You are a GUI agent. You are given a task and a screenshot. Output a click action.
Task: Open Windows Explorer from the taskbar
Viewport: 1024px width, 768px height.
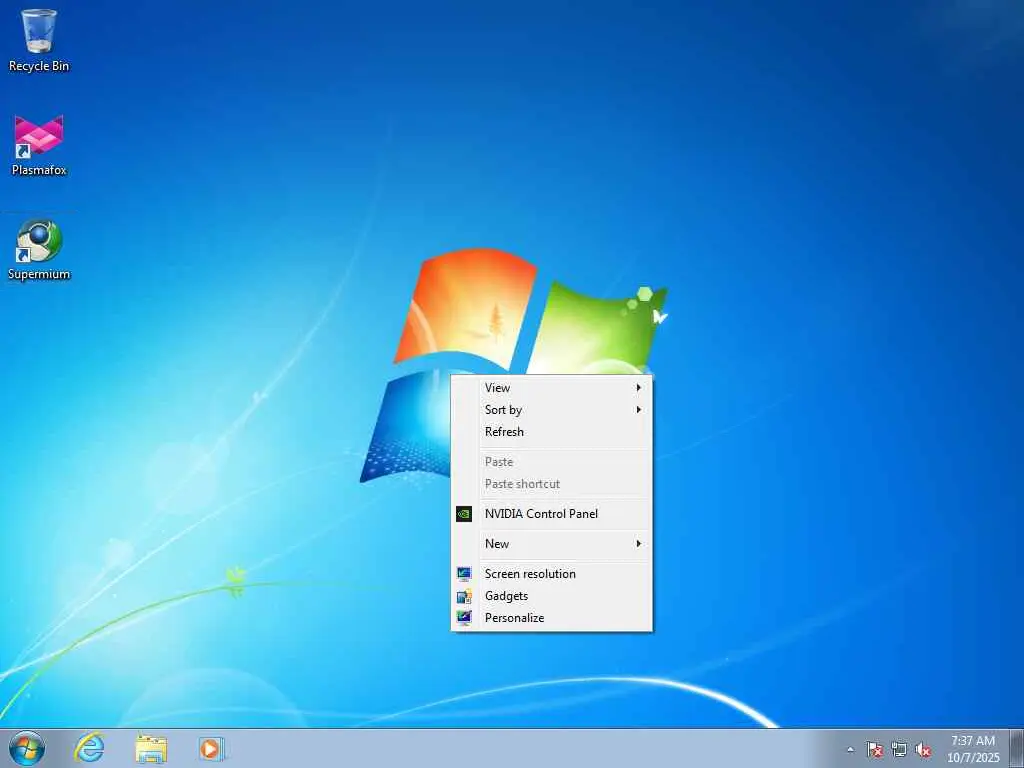coord(151,748)
